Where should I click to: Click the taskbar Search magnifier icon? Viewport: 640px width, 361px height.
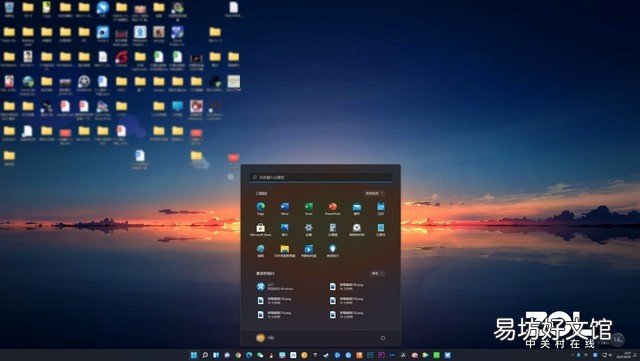pyautogui.click(x=205, y=355)
